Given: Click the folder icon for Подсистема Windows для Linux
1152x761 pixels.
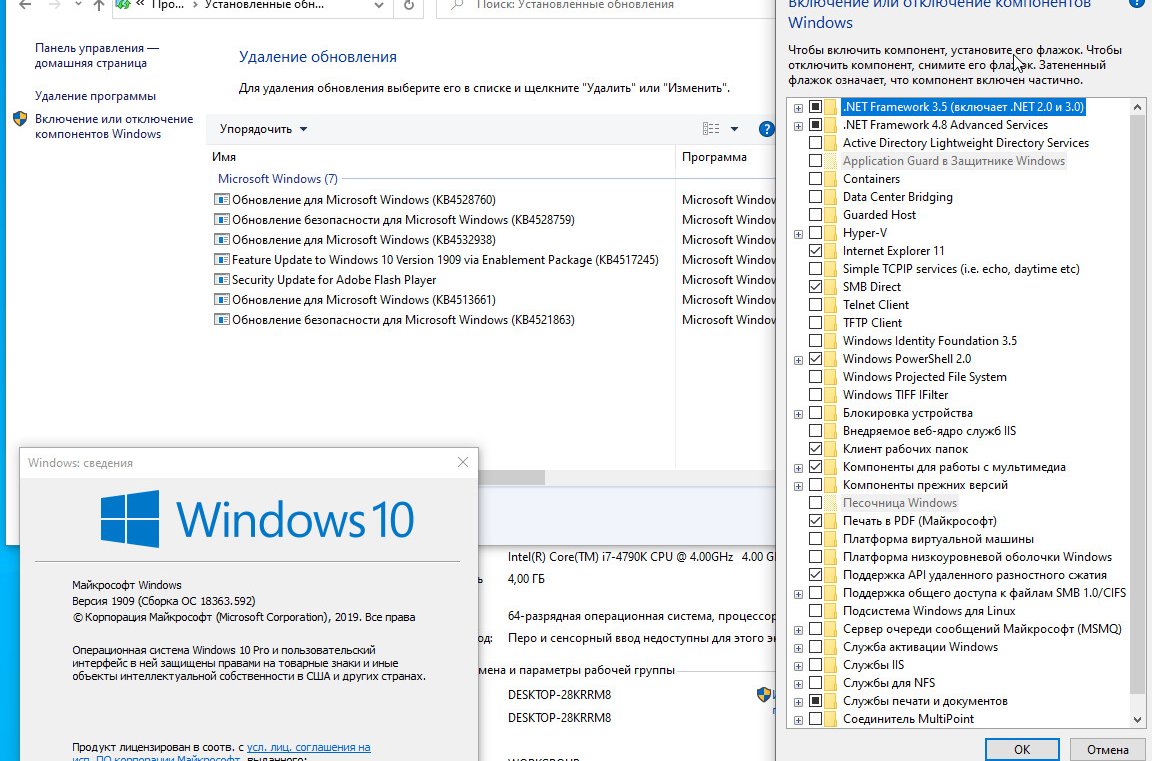Looking at the screenshot, I should (x=831, y=611).
